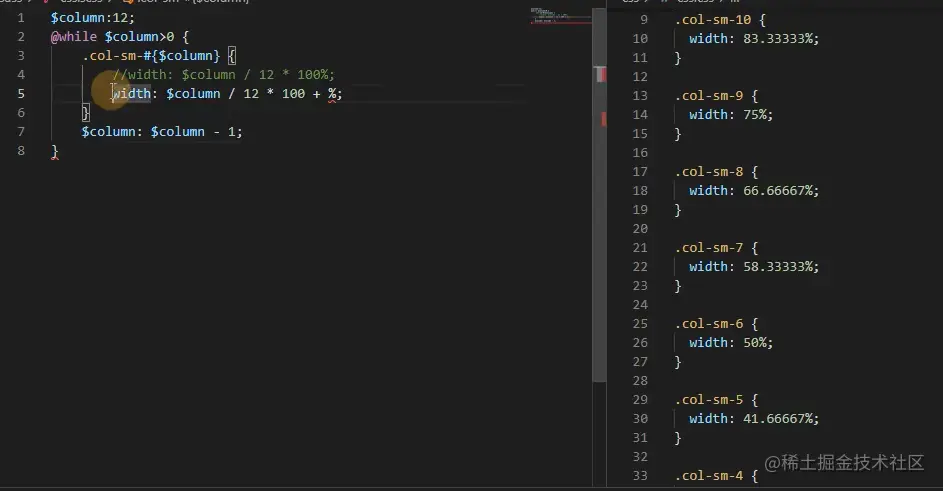Screen dimensions: 943x491
Task: Click the 'width: 83.33333%;' line
Action: 754,39
